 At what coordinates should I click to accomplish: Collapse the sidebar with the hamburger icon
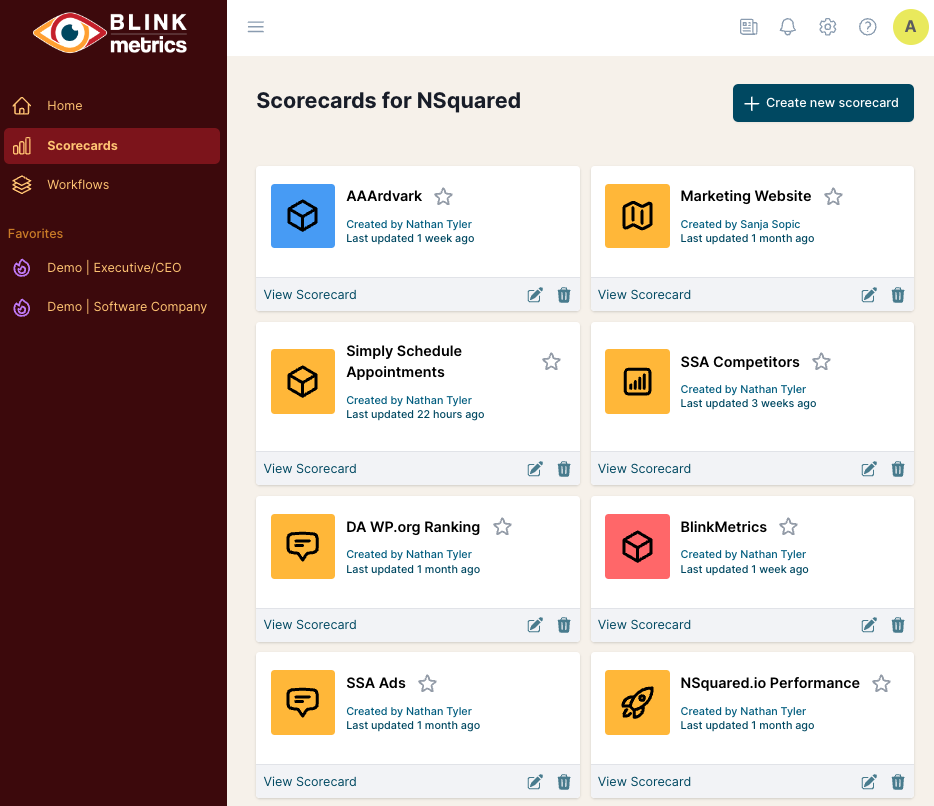tap(256, 27)
